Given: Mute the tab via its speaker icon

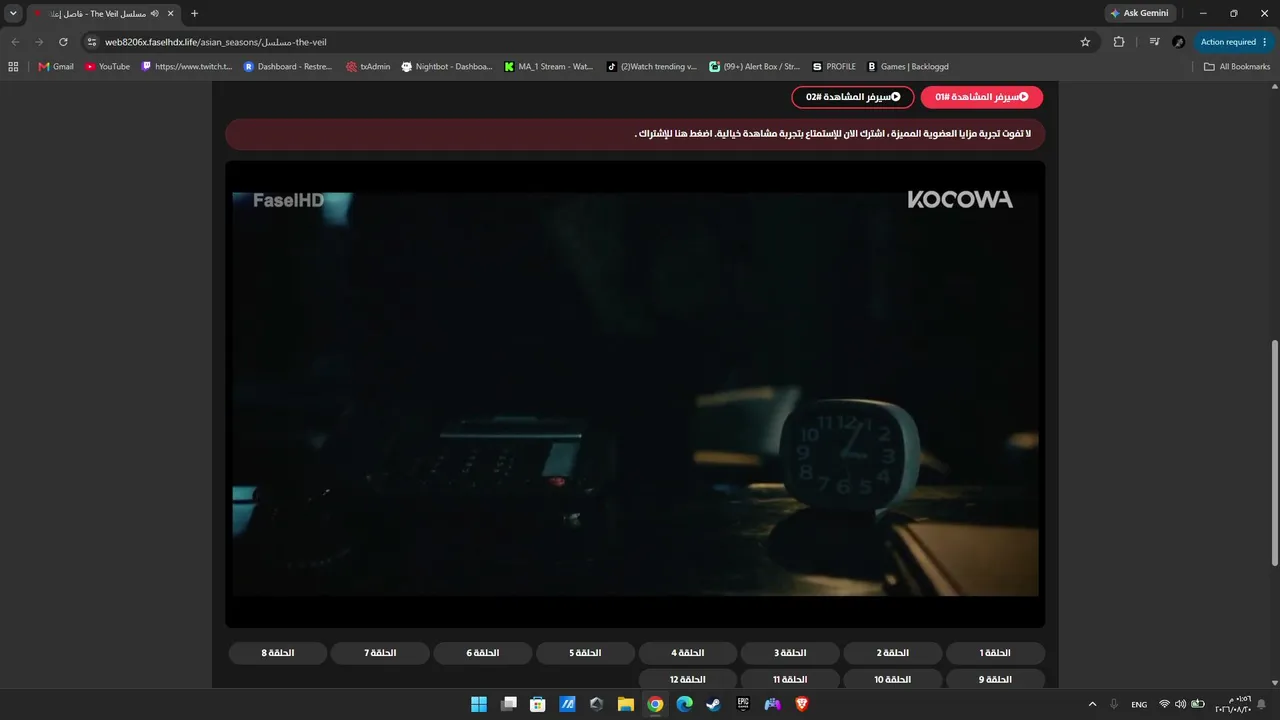Looking at the screenshot, I should tap(155, 13).
